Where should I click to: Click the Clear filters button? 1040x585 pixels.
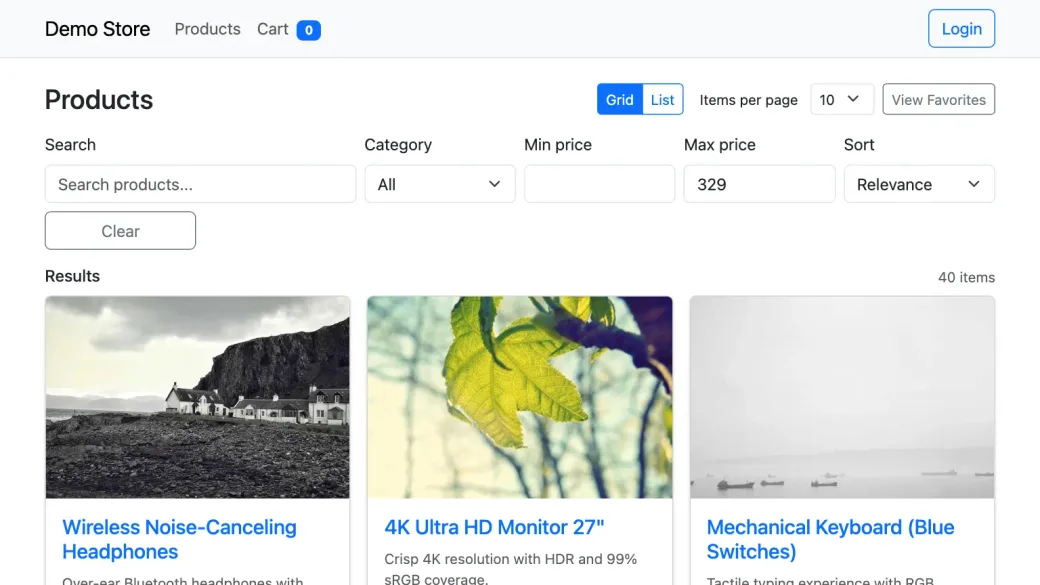point(120,231)
